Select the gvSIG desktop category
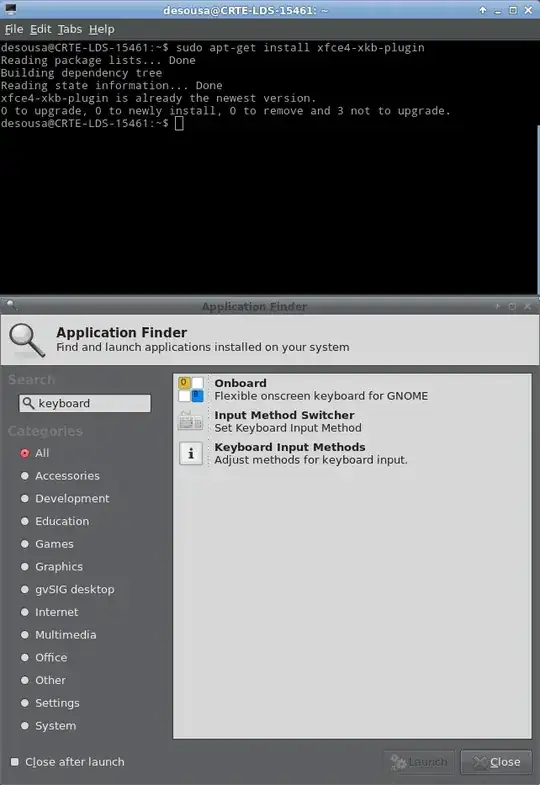Screen dimensions: 540x785 click(x=67, y=589)
